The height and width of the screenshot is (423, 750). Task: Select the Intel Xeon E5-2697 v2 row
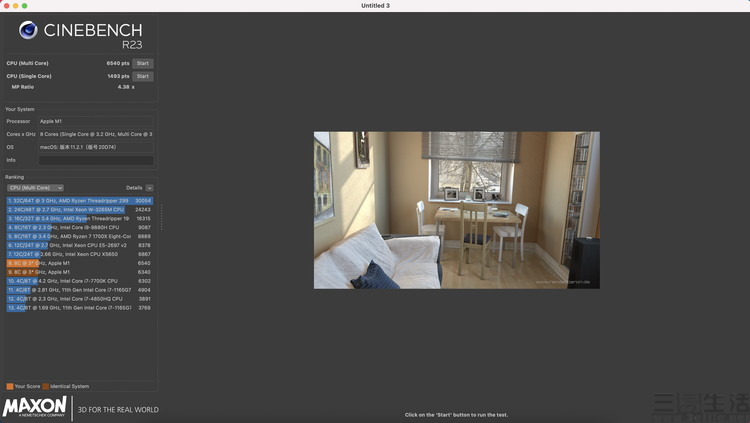pos(80,245)
